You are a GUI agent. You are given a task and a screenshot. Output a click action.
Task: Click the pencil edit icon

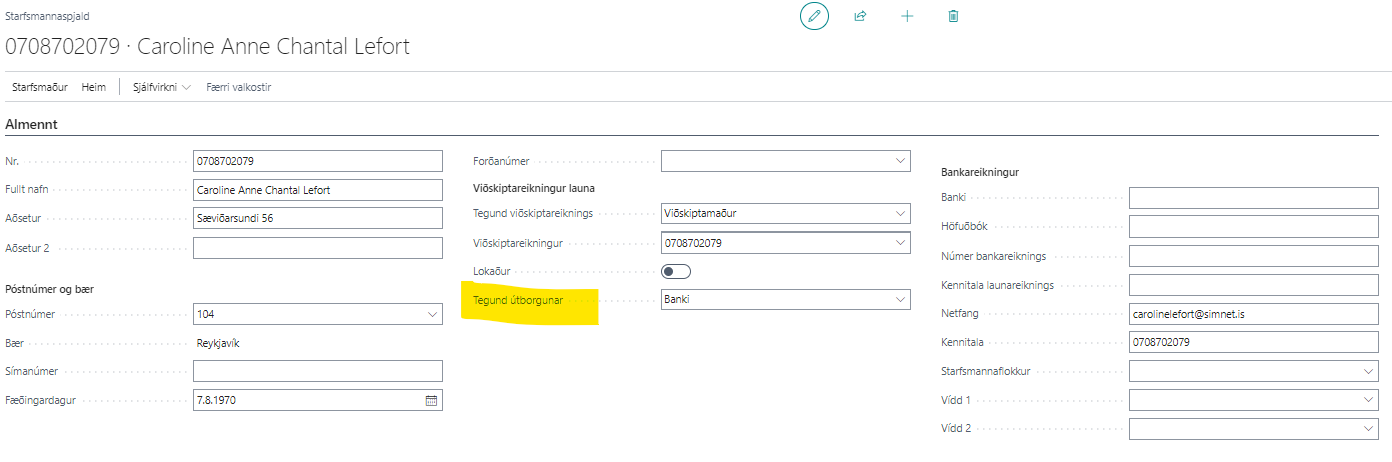click(x=814, y=16)
